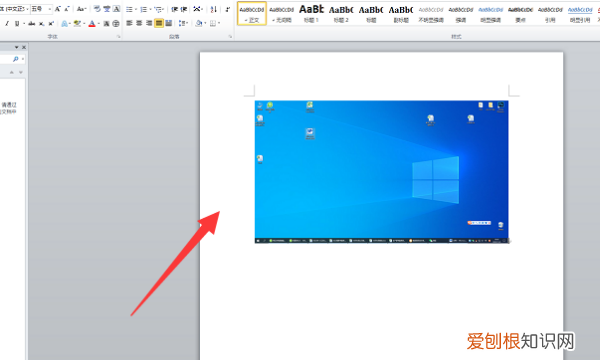Viewport: 600px width, 360px height.
Task: Click Increase Indent icon
Action: tap(184, 9)
